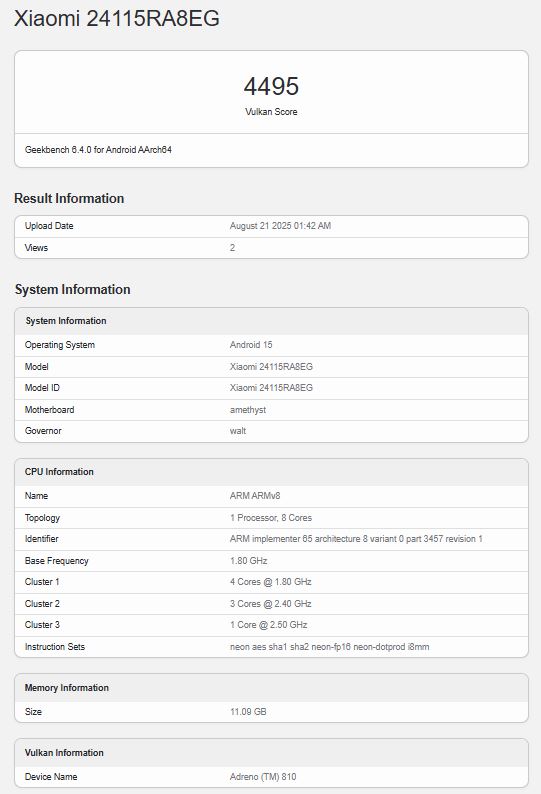Select the memory Size value 11.09 GB

point(248,712)
